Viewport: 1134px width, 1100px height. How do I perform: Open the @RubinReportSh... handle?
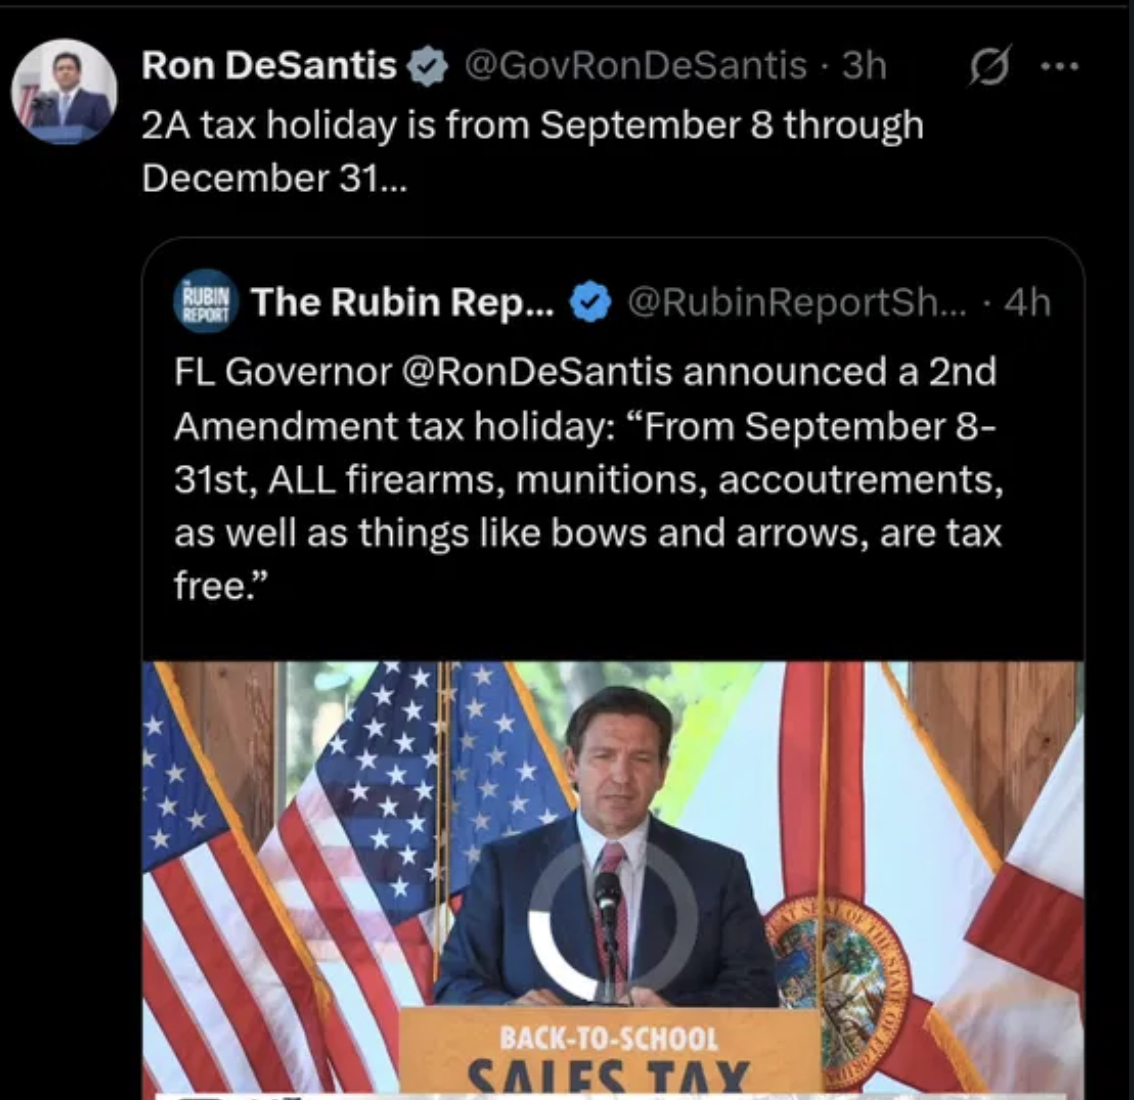coord(797,301)
